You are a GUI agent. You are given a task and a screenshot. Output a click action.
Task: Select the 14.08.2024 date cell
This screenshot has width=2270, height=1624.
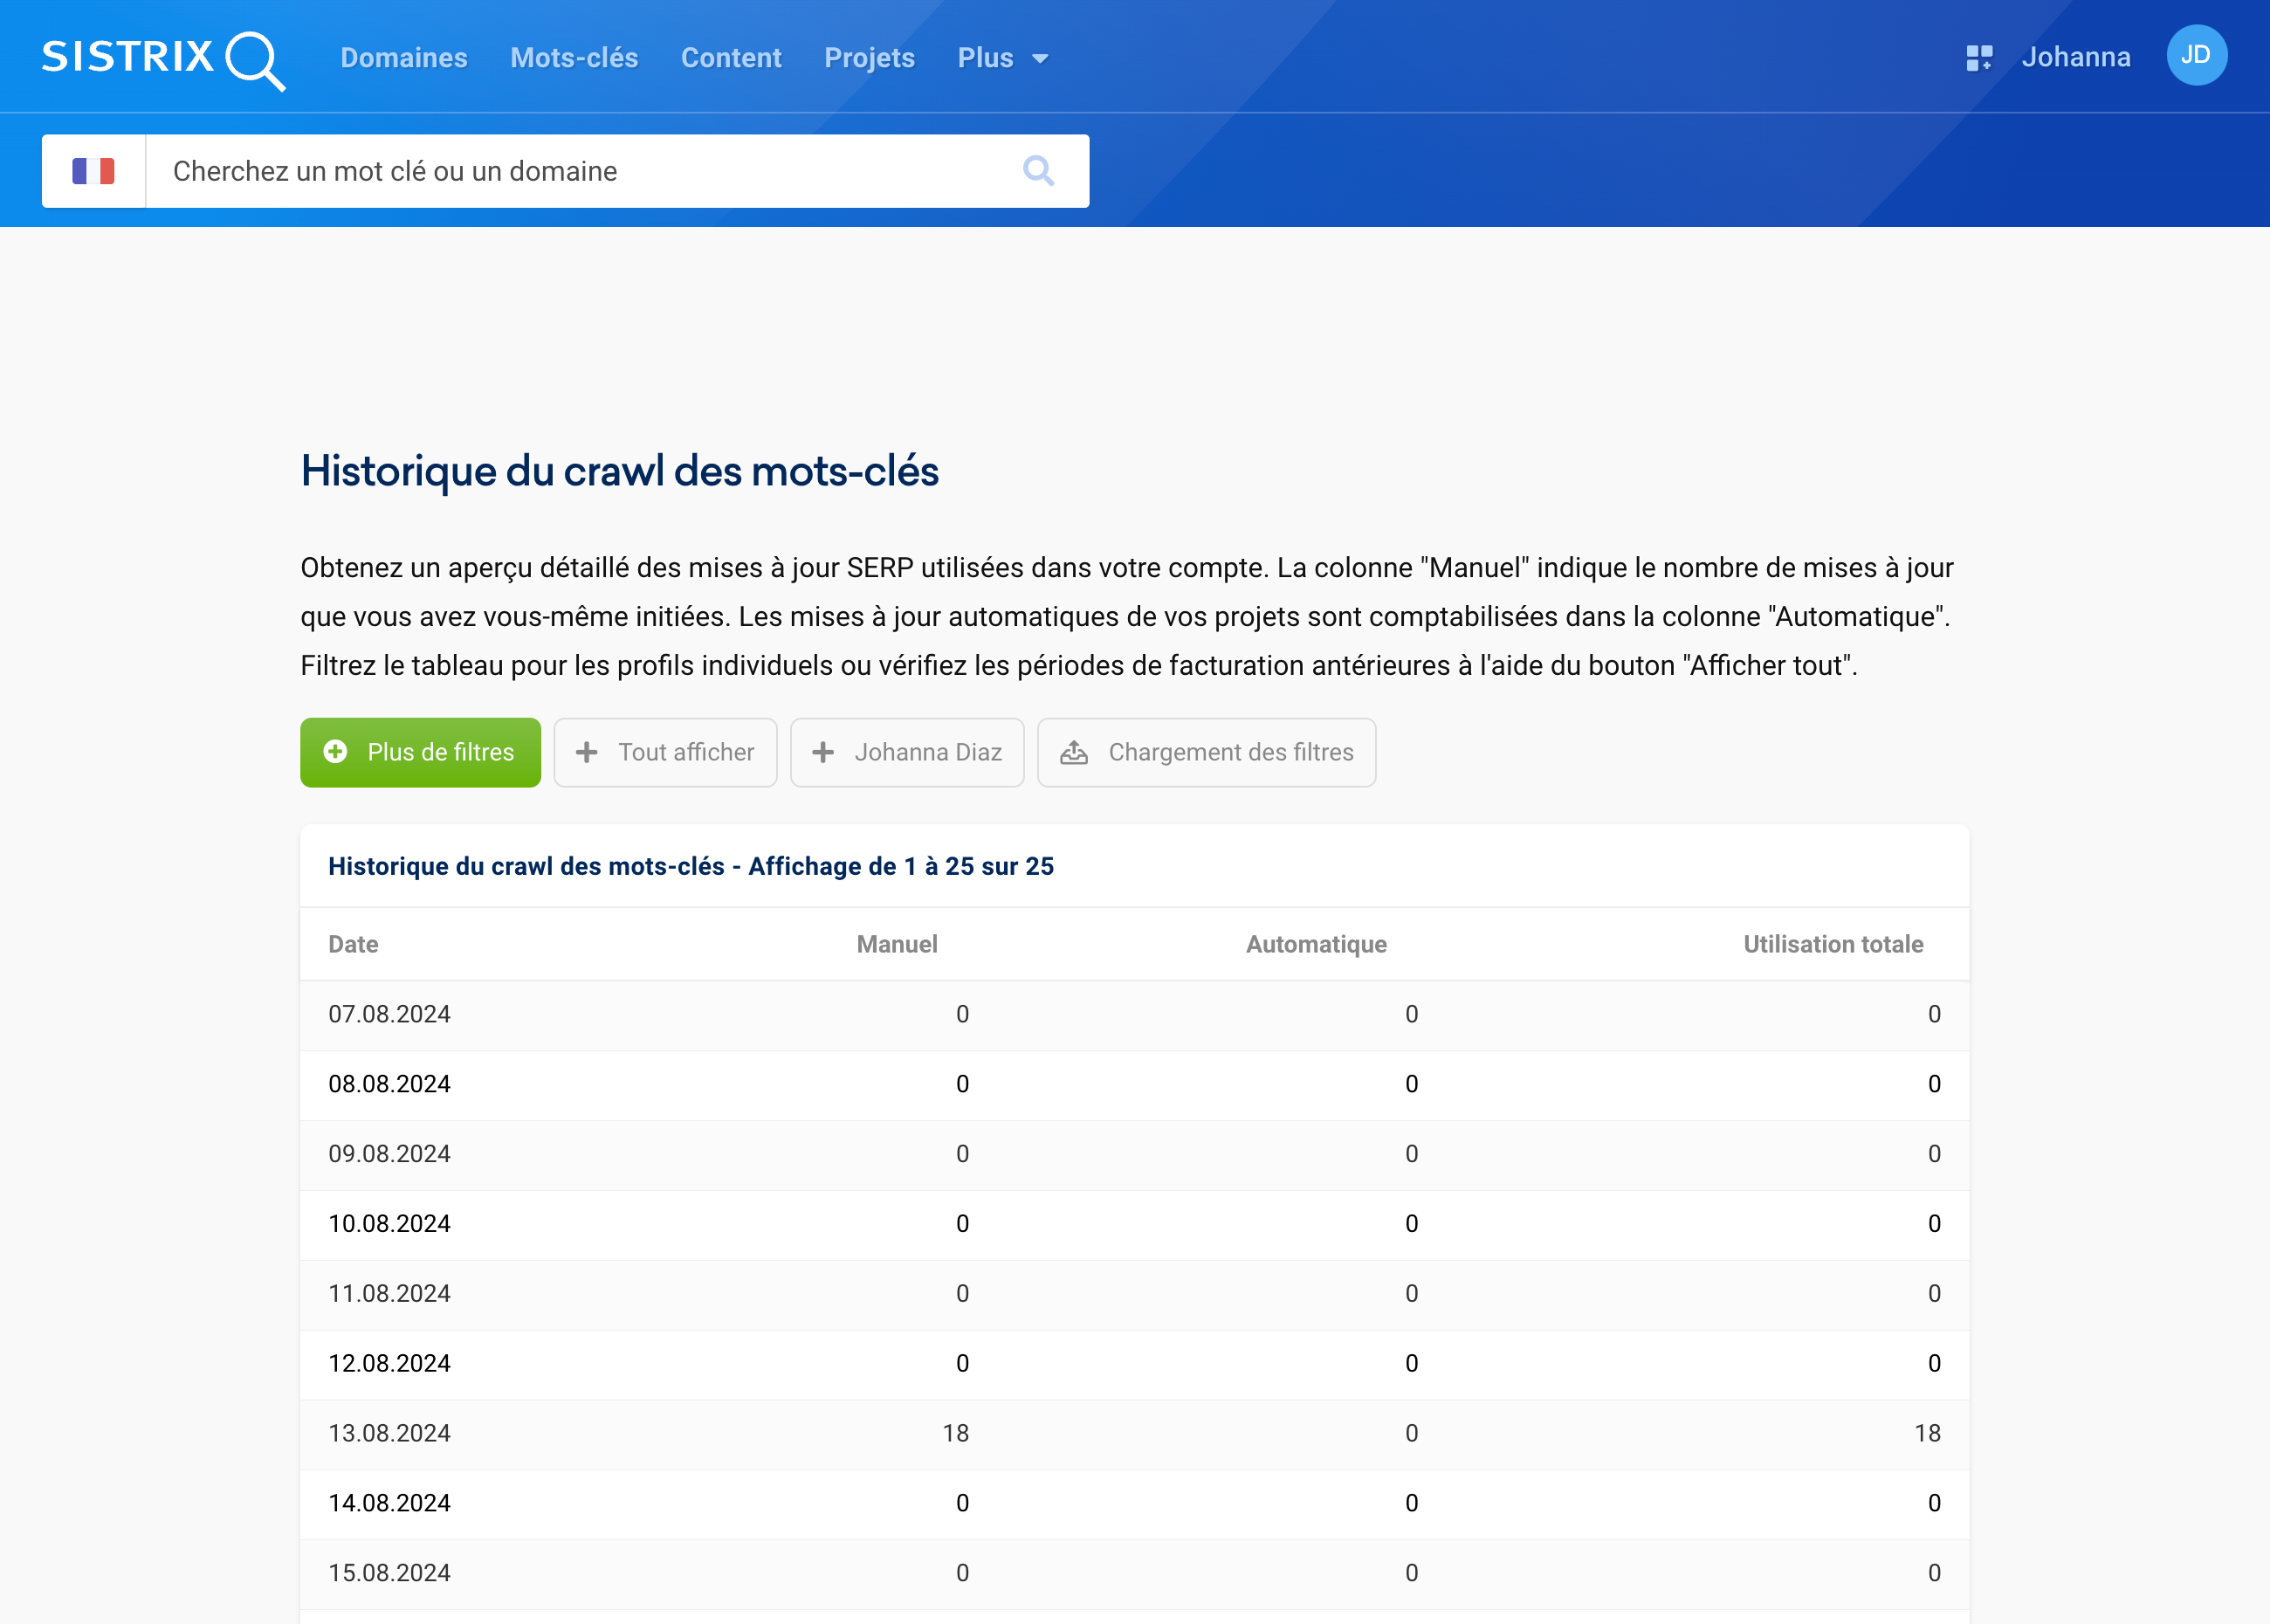(x=389, y=1504)
